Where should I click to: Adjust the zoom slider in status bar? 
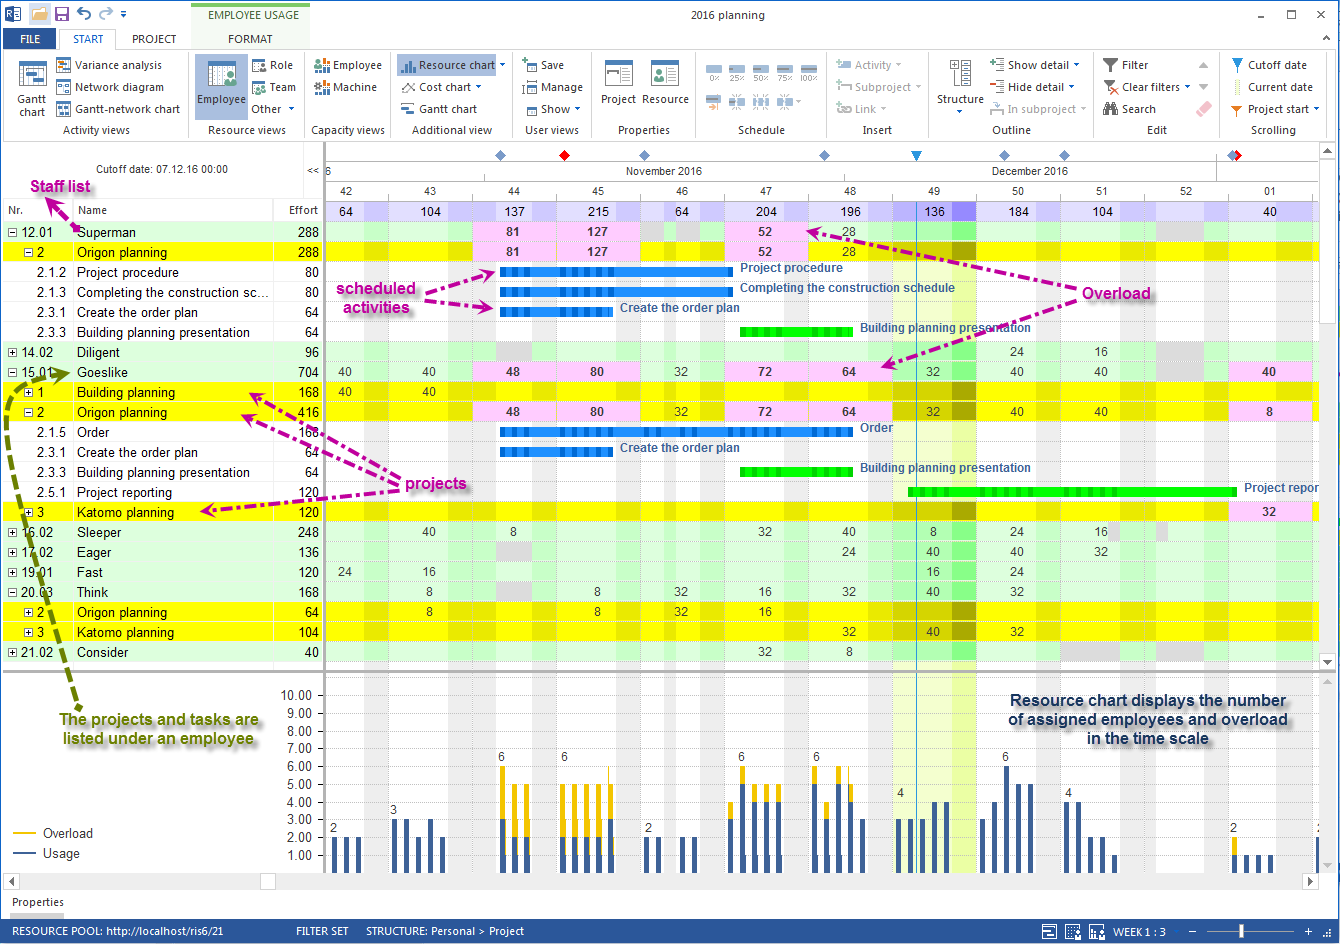pyautogui.click(x=1241, y=931)
